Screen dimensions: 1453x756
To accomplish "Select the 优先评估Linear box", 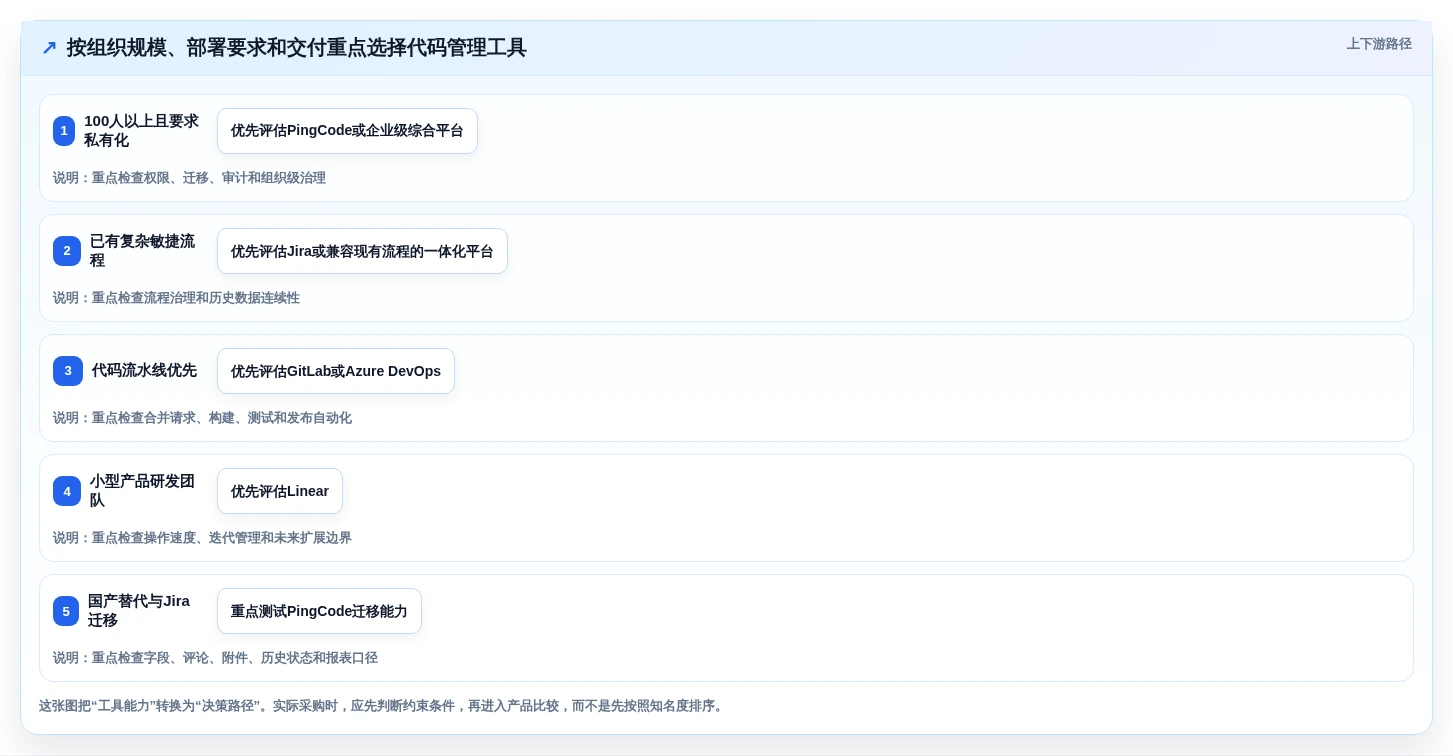I will tap(280, 491).
